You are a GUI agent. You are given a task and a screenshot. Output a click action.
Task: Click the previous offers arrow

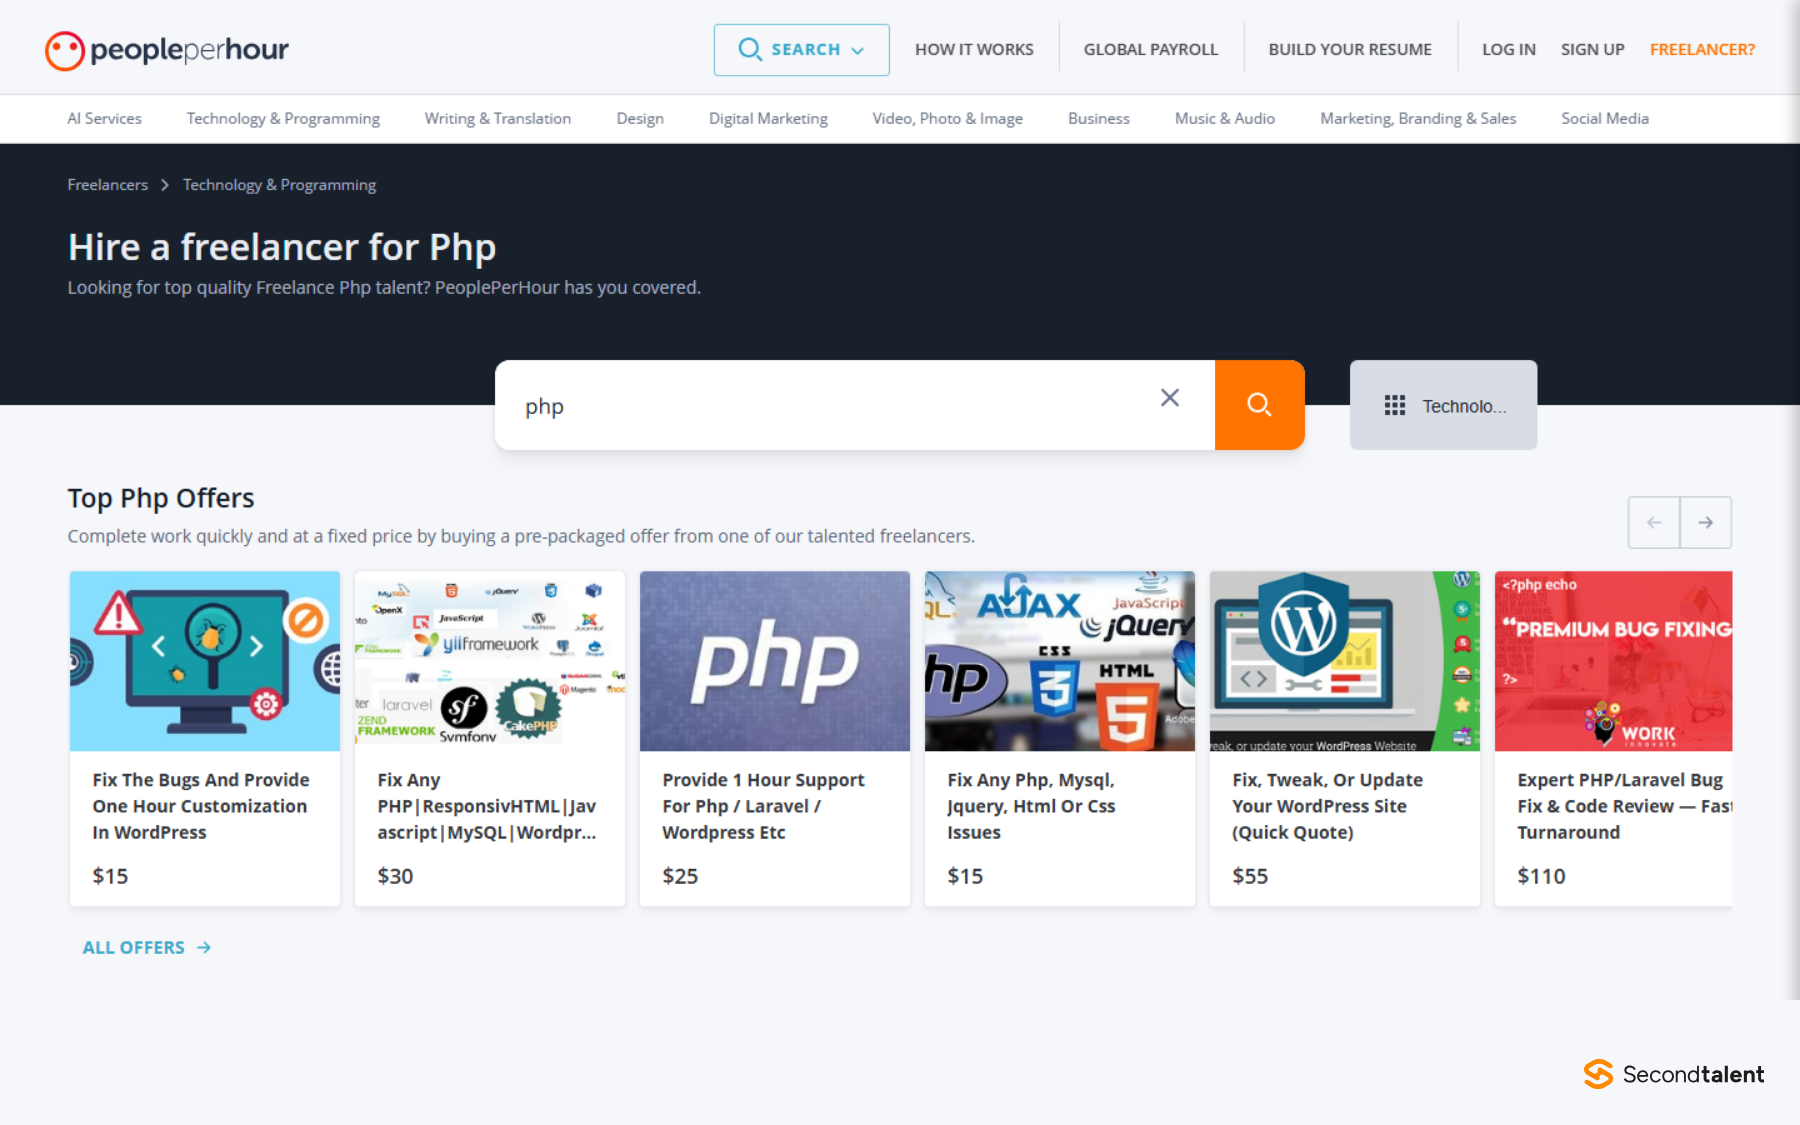(x=1654, y=522)
